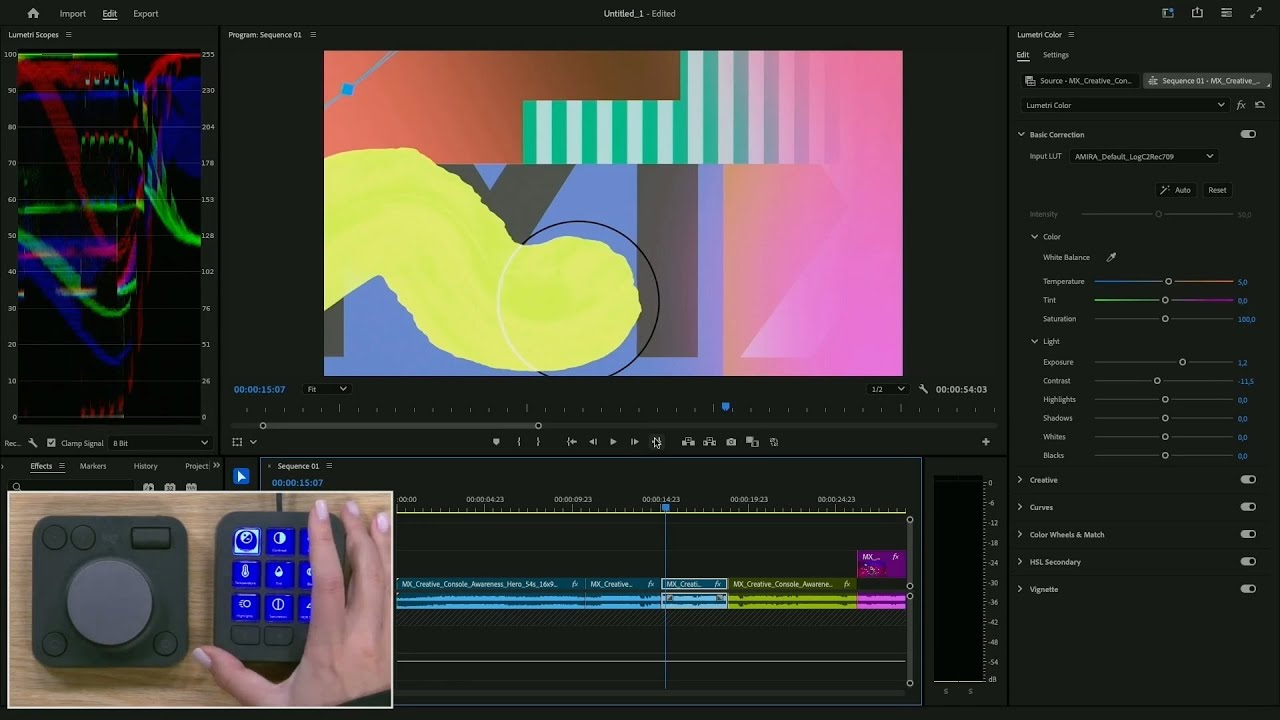This screenshot has height=720, width=1280.
Task: Pick white balance with the eyedropper
Action: (x=1110, y=257)
